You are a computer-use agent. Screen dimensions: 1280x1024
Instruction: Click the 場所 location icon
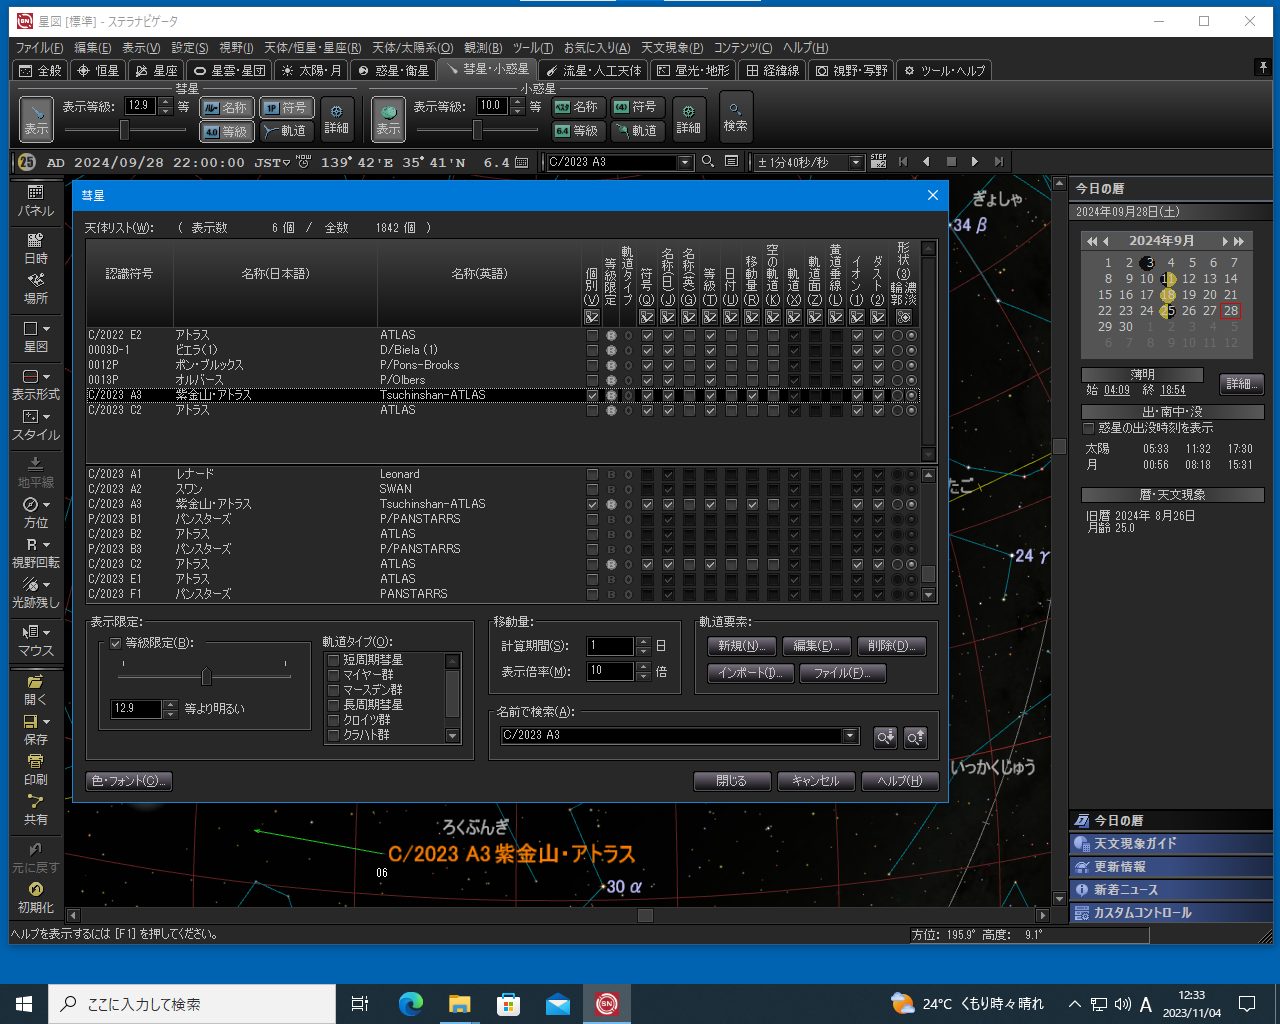[x=35, y=287]
